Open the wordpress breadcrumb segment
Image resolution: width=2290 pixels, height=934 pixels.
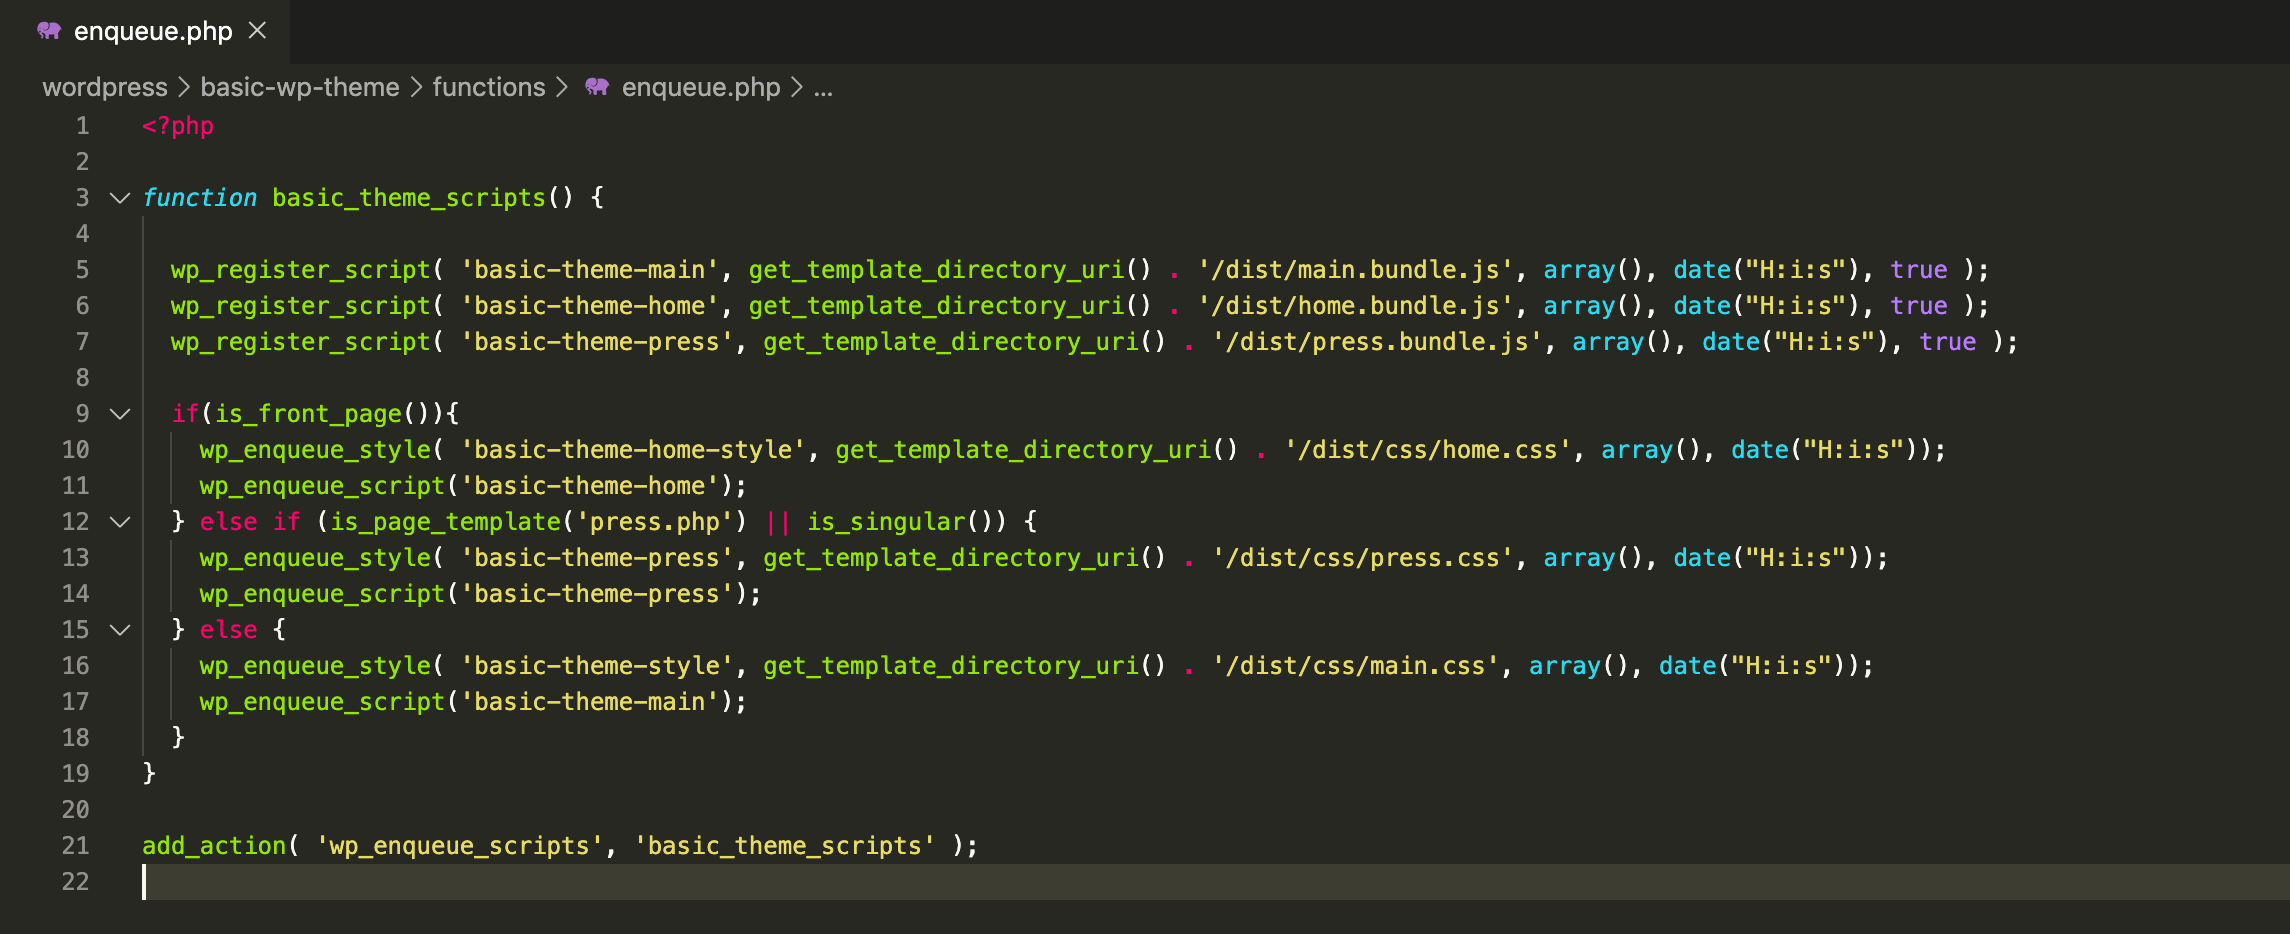coord(105,88)
